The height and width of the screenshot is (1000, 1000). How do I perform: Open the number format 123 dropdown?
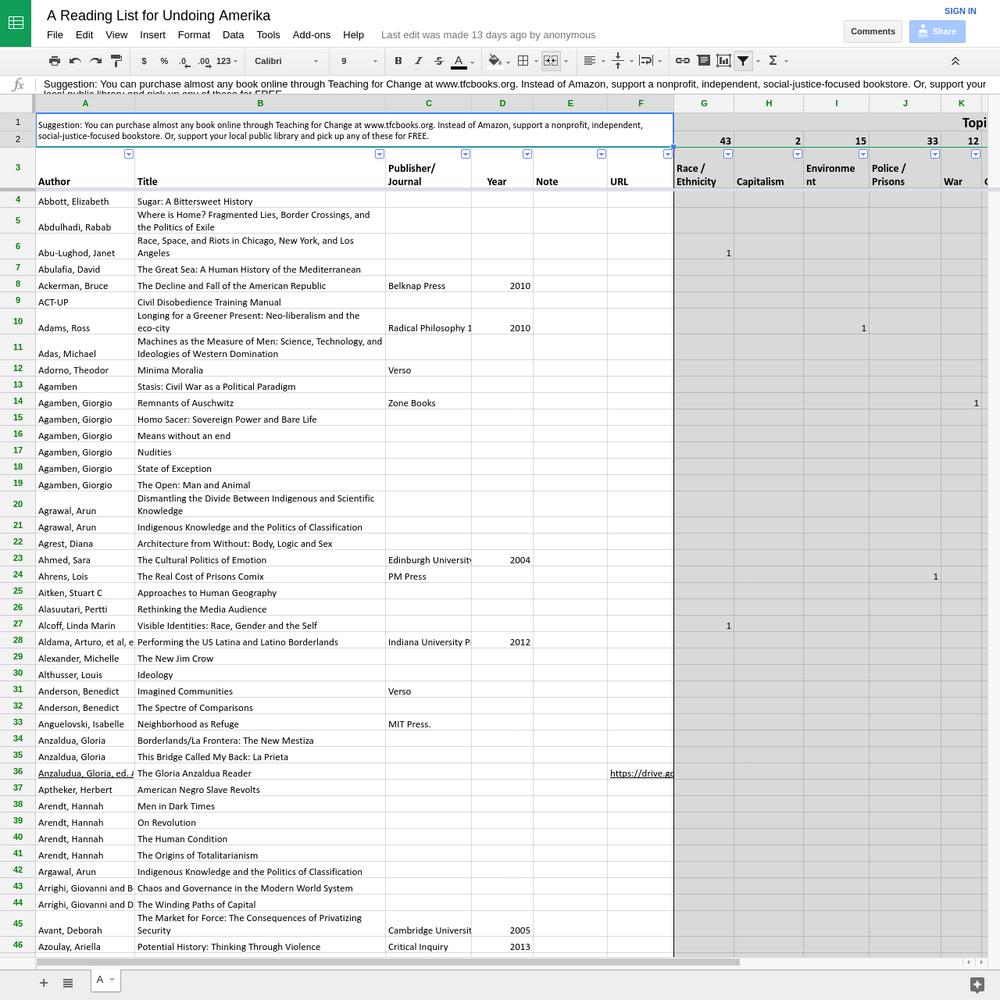pyautogui.click(x=226, y=61)
